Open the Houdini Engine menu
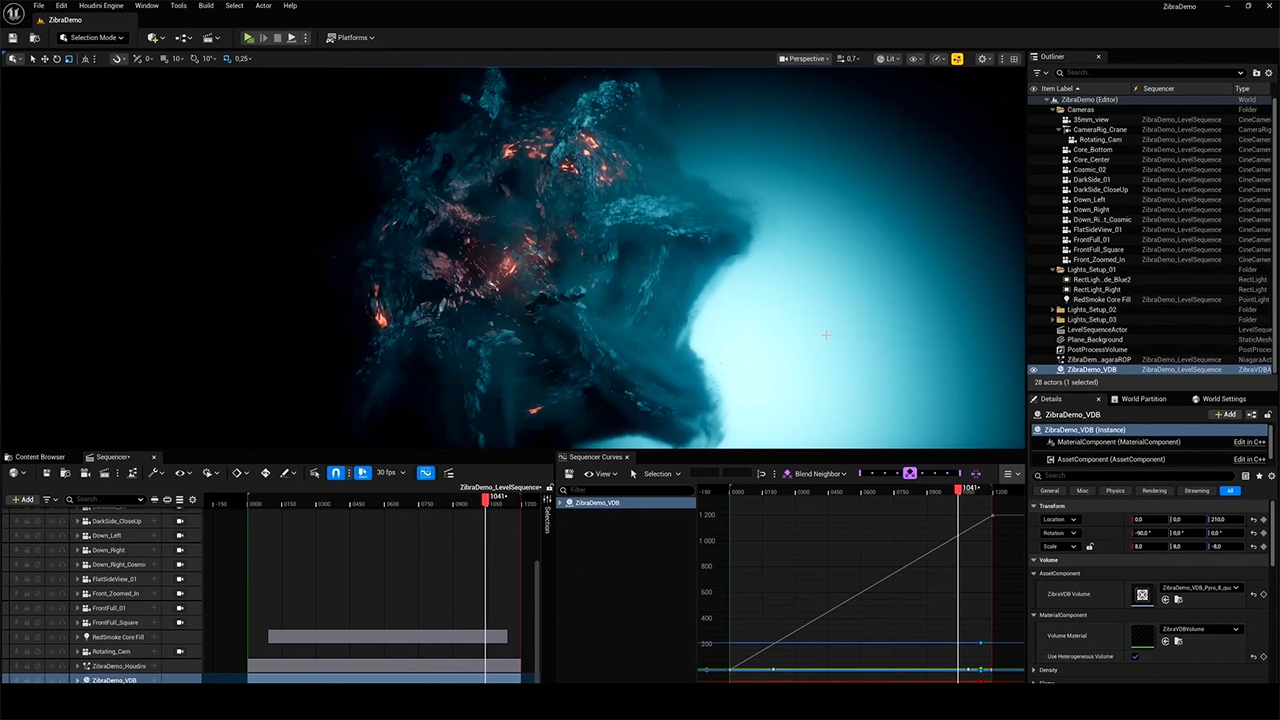 click(x=101, y=6)
